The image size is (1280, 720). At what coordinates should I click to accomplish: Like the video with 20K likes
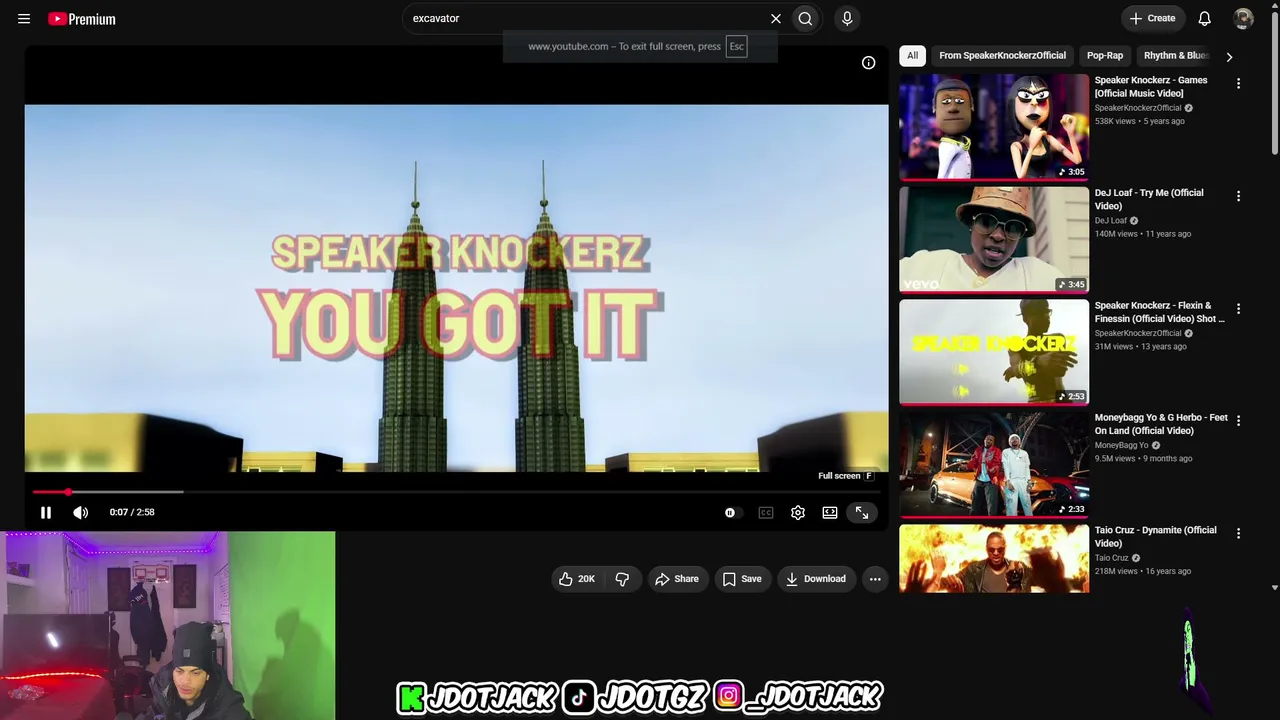577,579
